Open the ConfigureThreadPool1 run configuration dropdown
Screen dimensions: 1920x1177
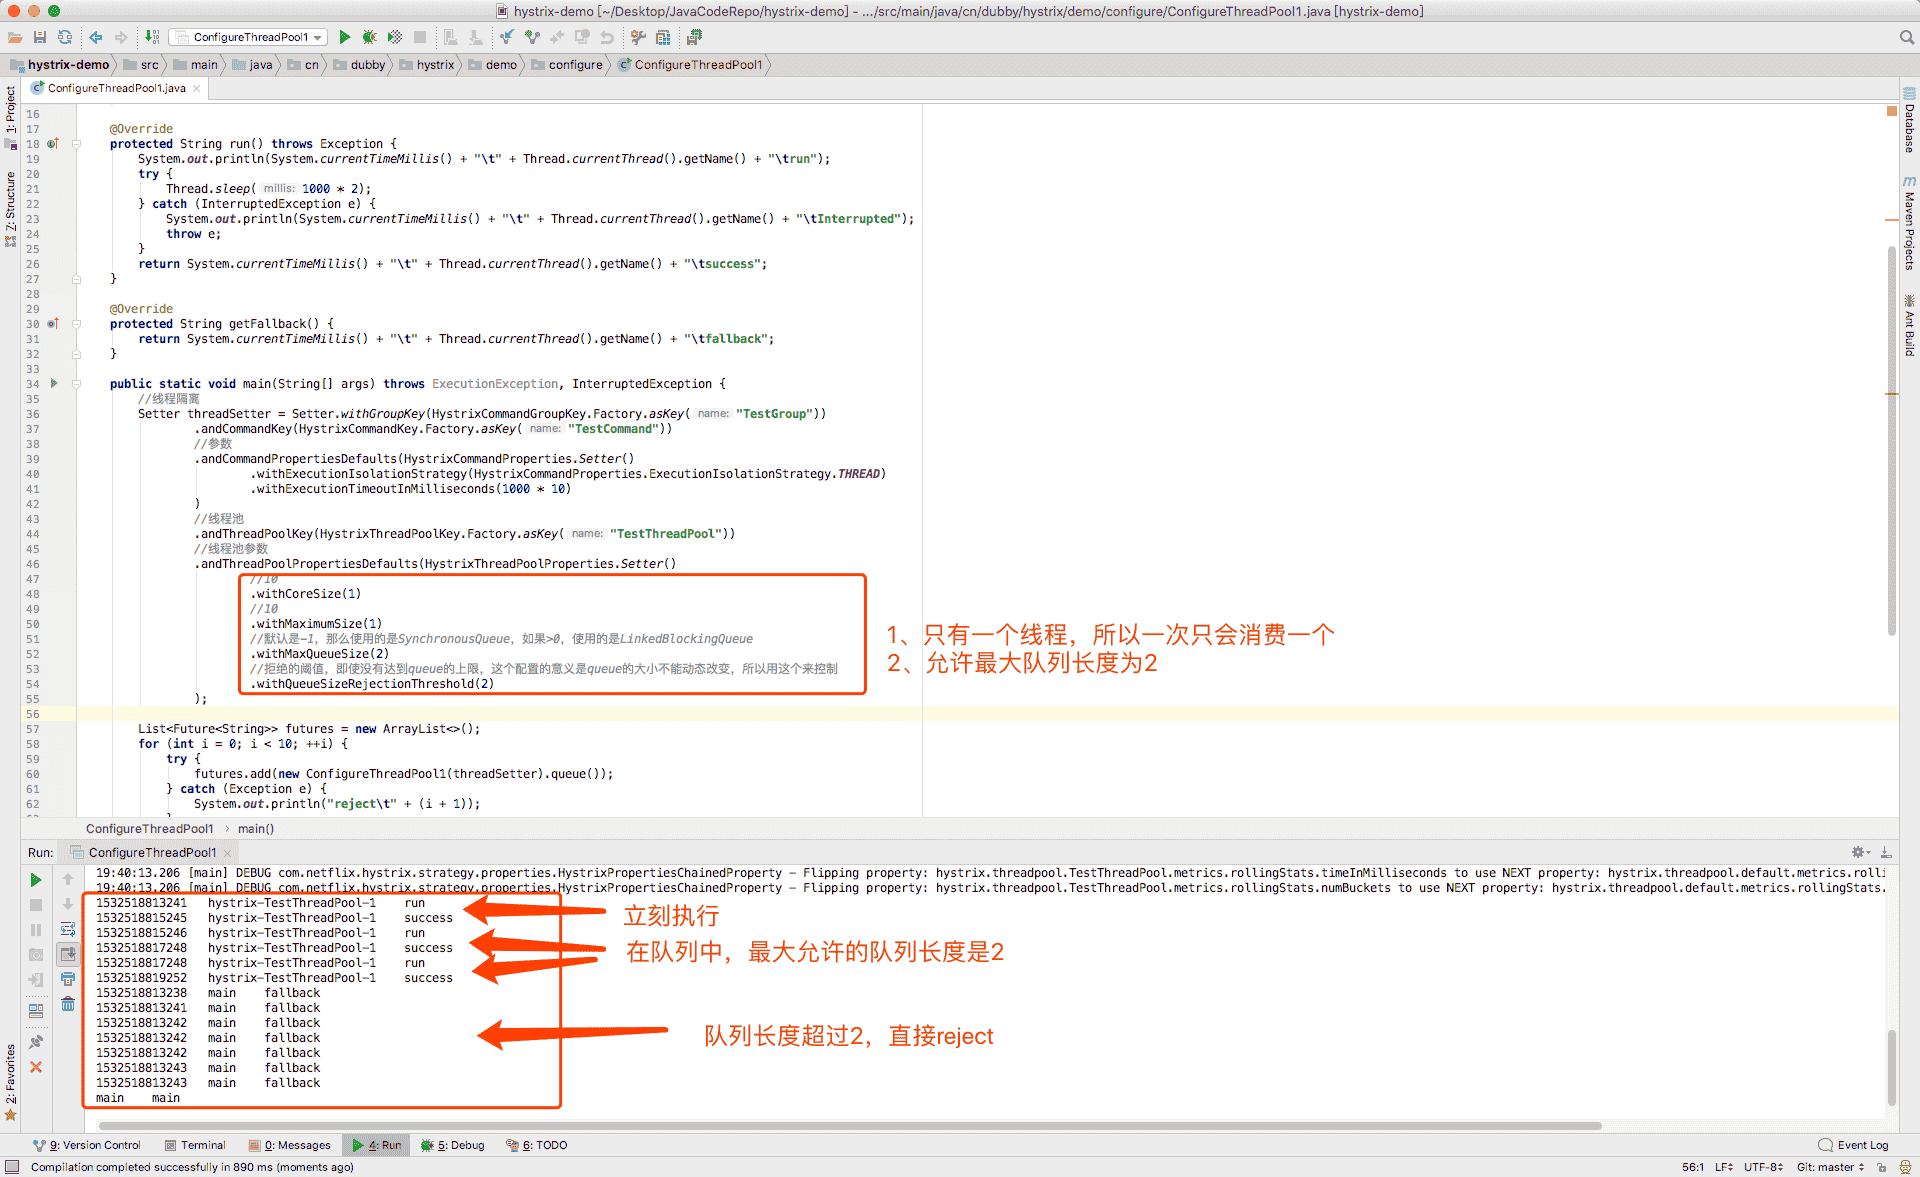tap(248, 37)
